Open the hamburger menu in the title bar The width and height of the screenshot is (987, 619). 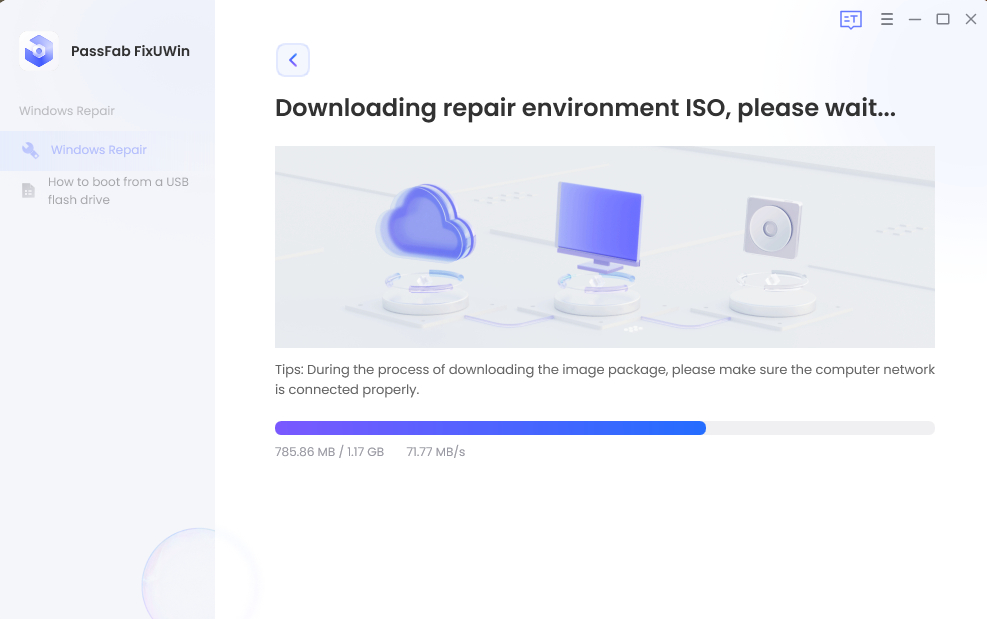point(886,19)
